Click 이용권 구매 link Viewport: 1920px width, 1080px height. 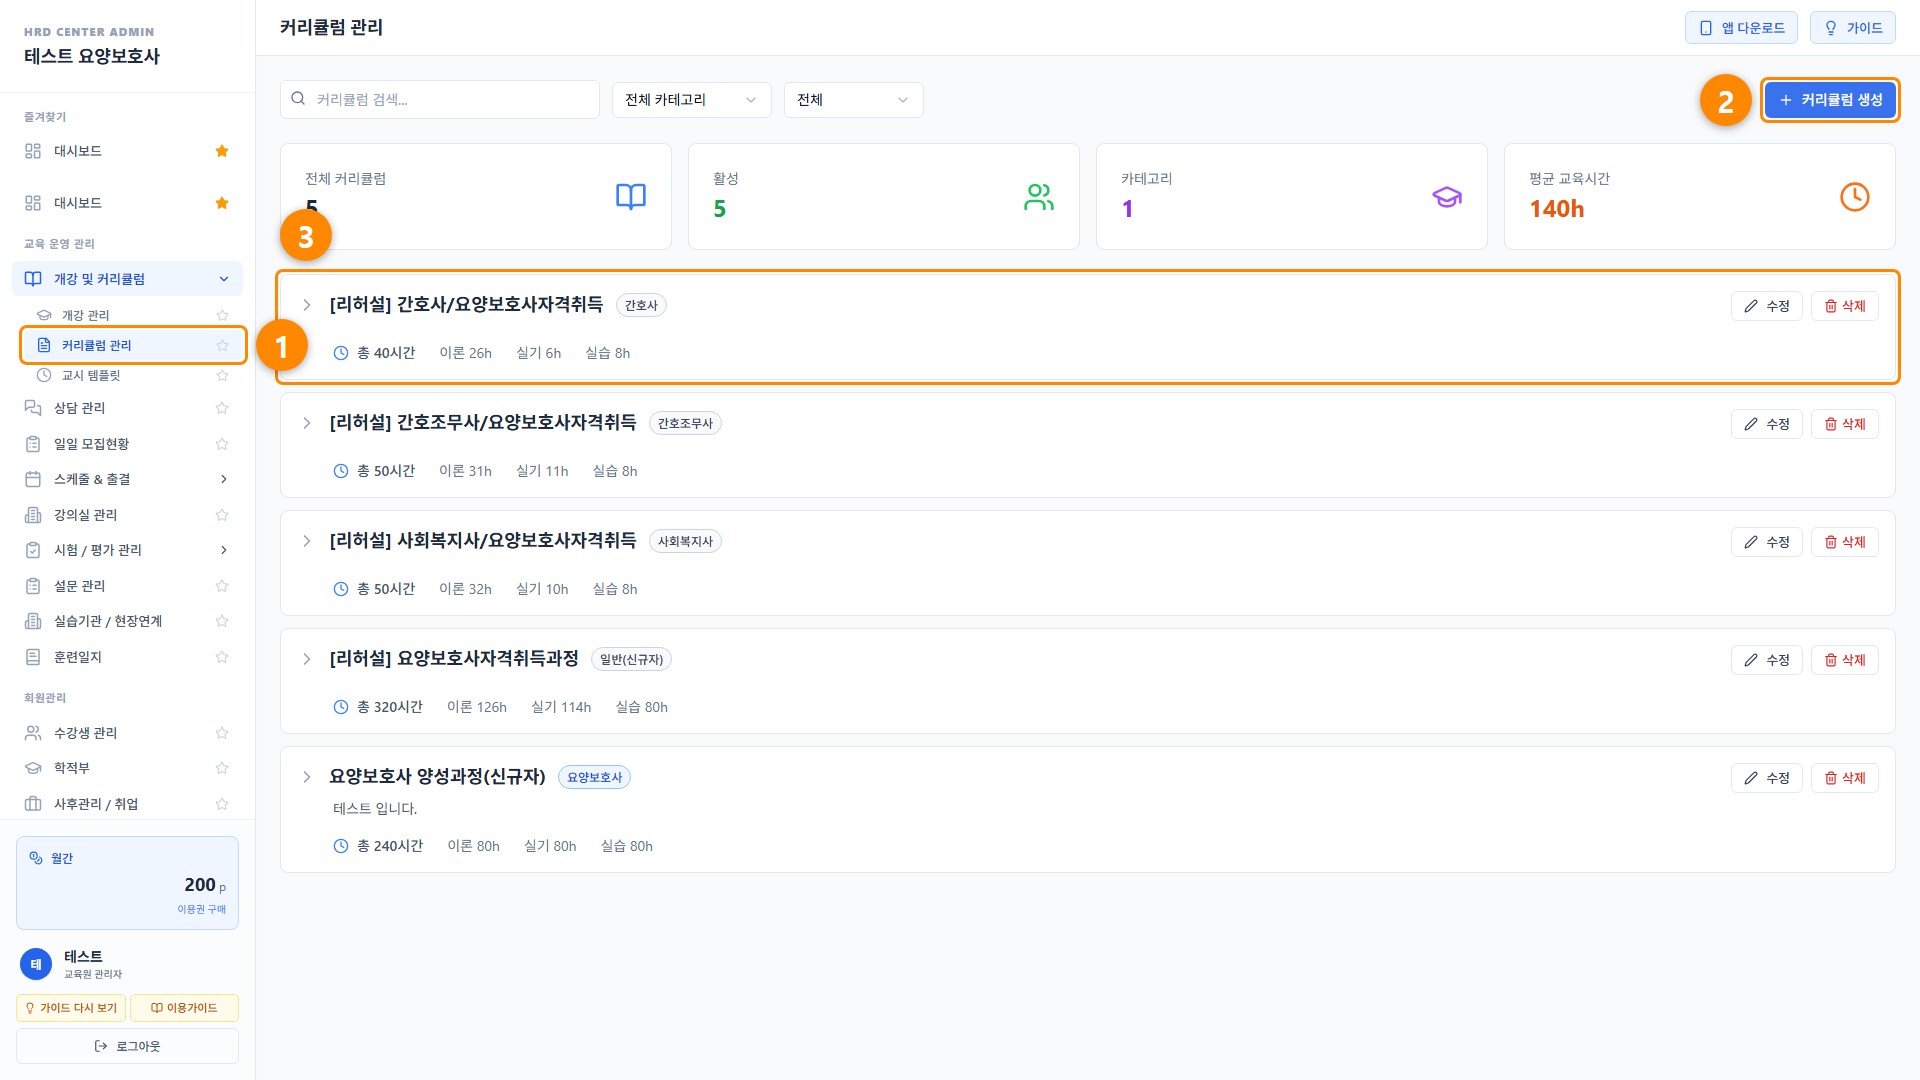(x=202, y=909)
